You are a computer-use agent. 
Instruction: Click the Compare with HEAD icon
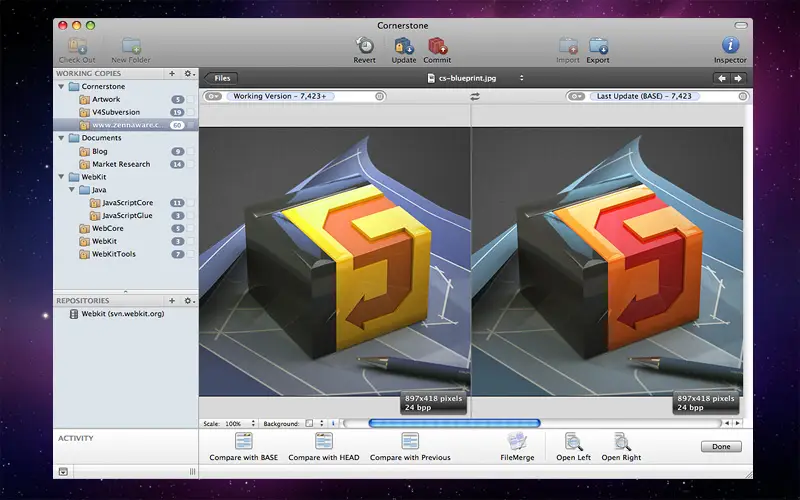click(324, 441)
